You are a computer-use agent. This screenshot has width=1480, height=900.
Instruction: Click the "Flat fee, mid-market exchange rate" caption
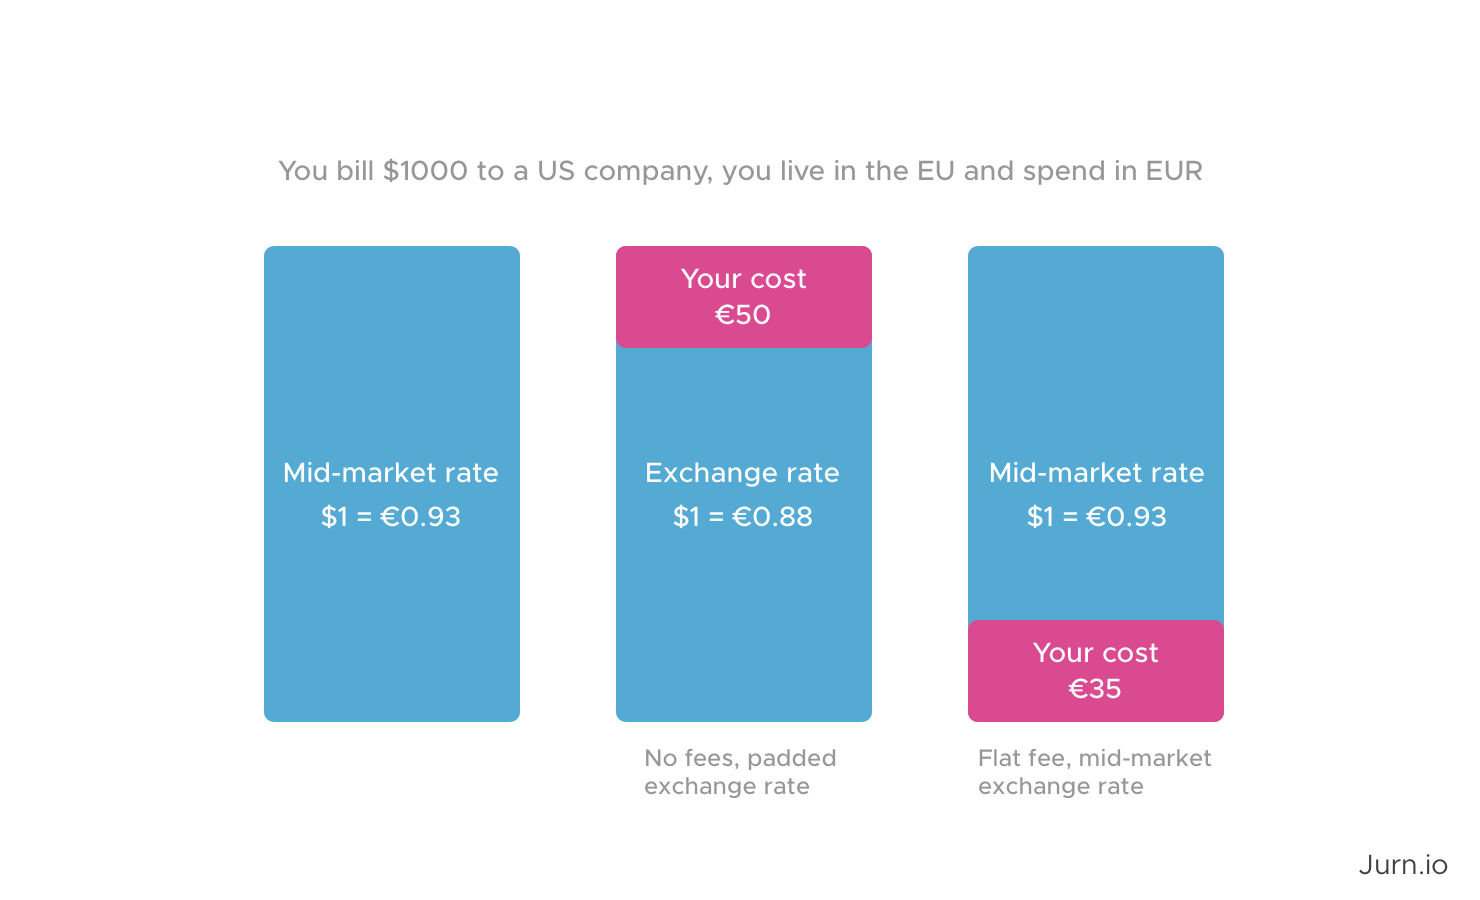tap(1094, 772)
